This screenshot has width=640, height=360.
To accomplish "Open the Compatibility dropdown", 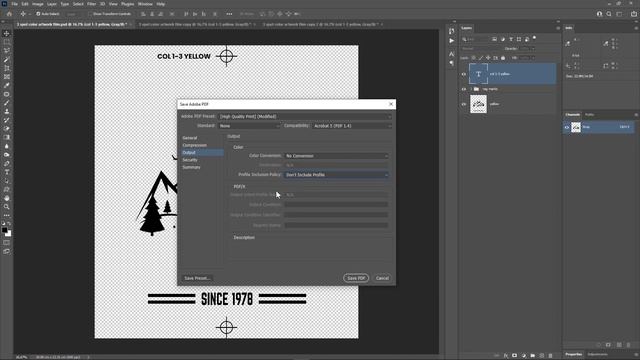I will click(352, 126).
